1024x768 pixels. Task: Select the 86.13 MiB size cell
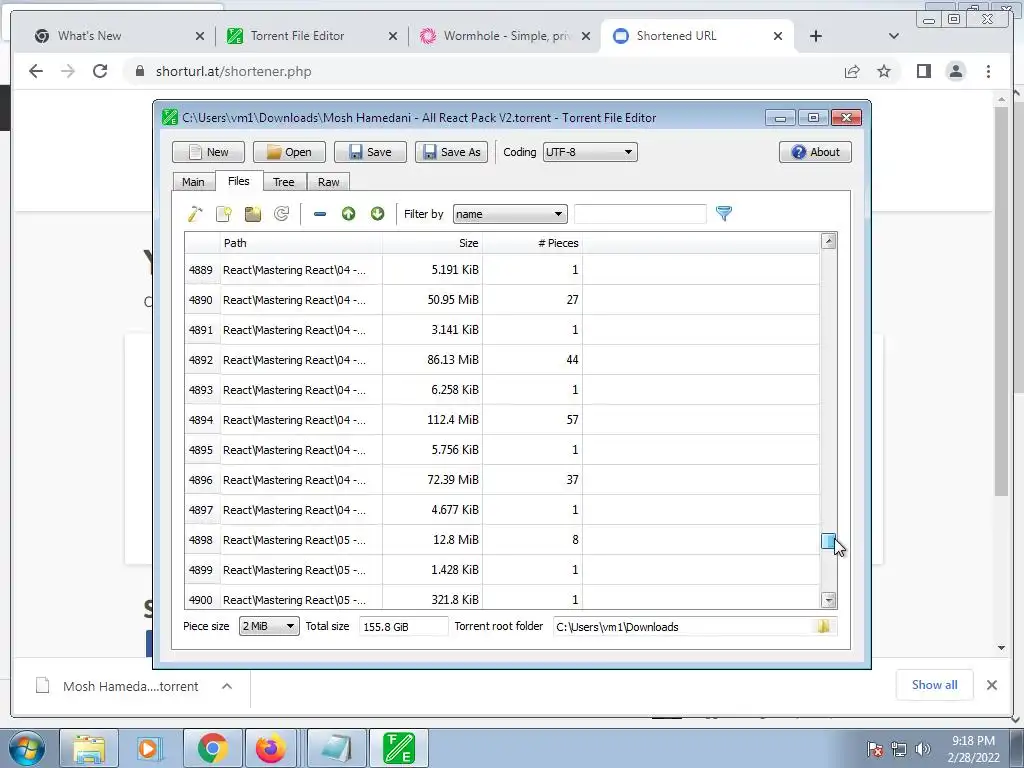tap(432, 360)
